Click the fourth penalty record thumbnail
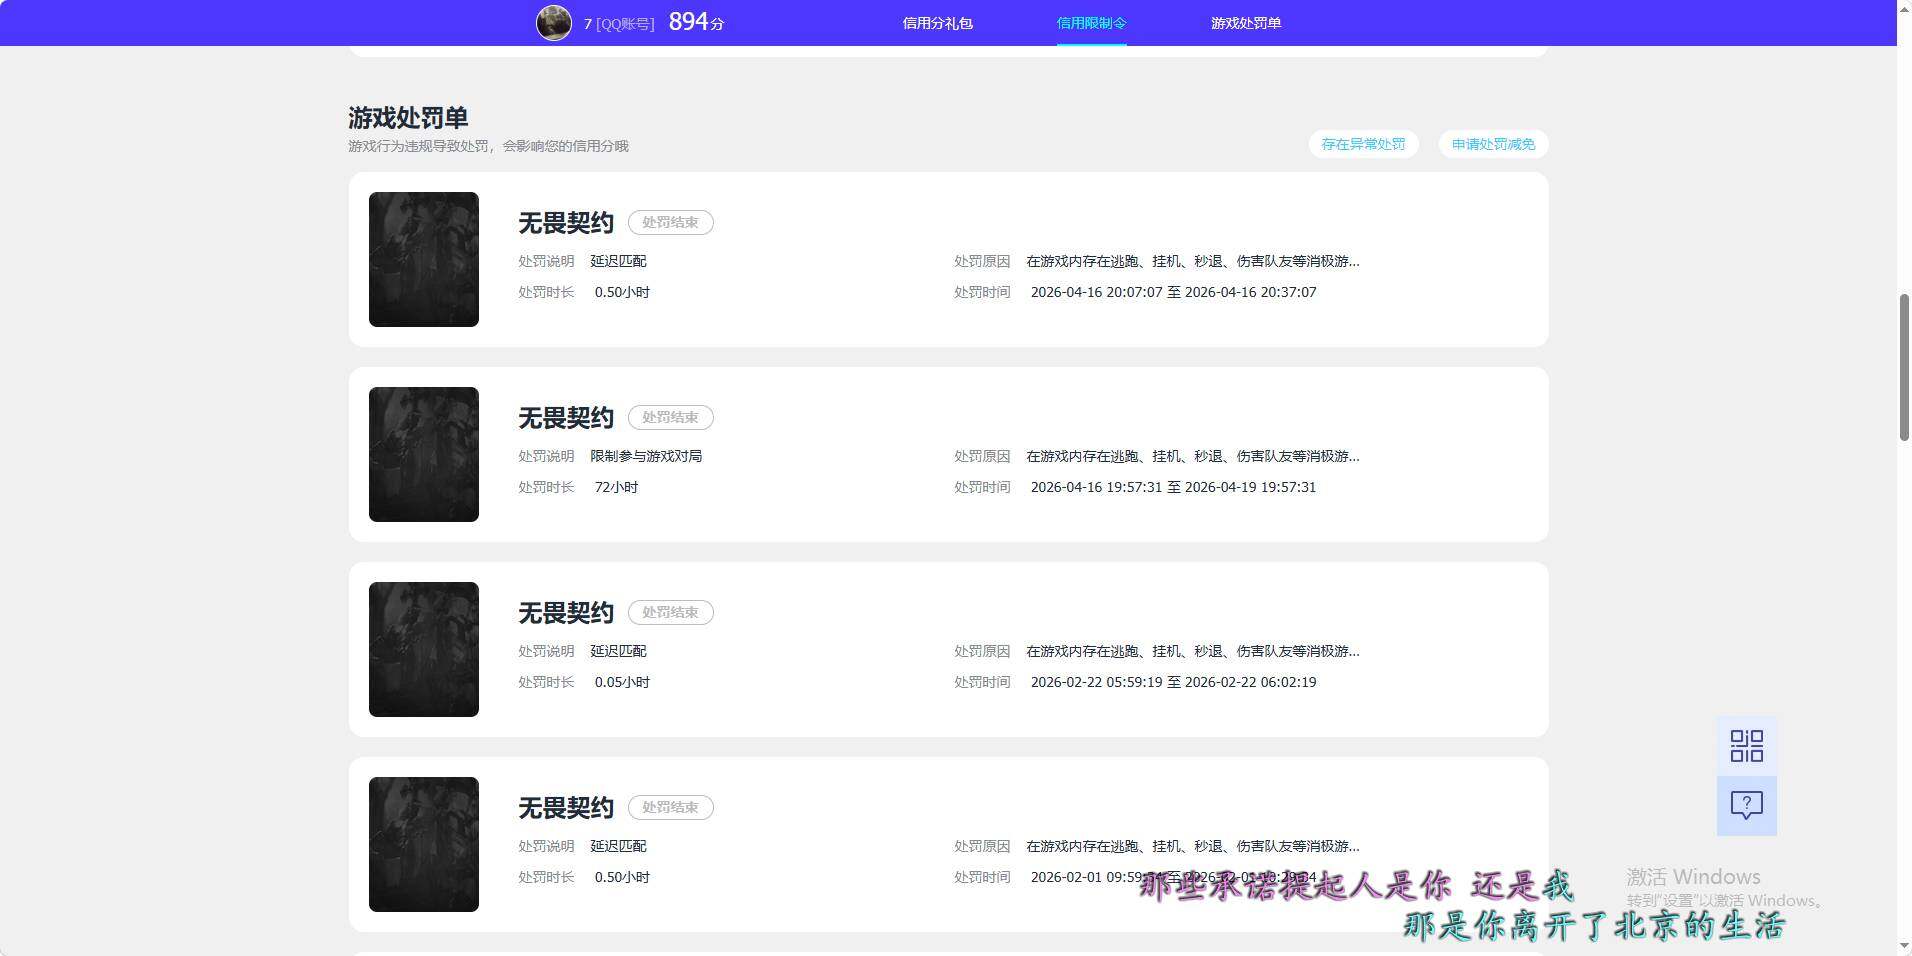Screen dimensions: 1912x956 pos(424,844)
